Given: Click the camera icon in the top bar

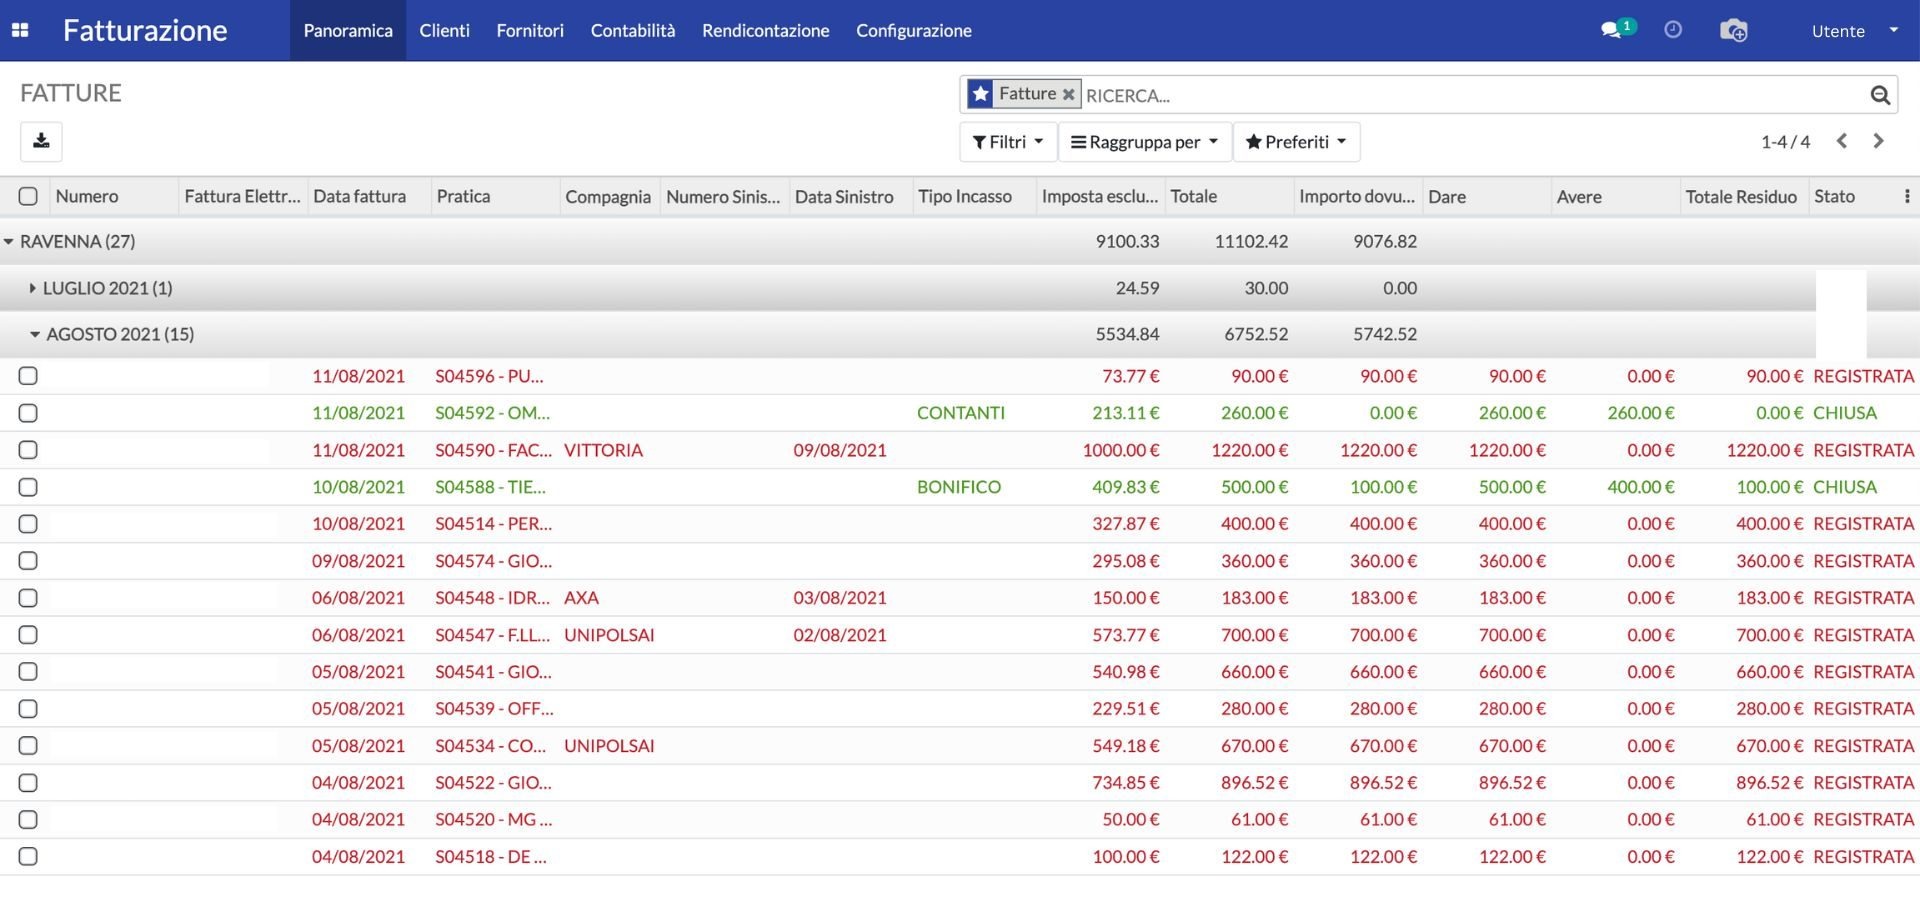Looking at the screenshot, I should click(1734, 30).
